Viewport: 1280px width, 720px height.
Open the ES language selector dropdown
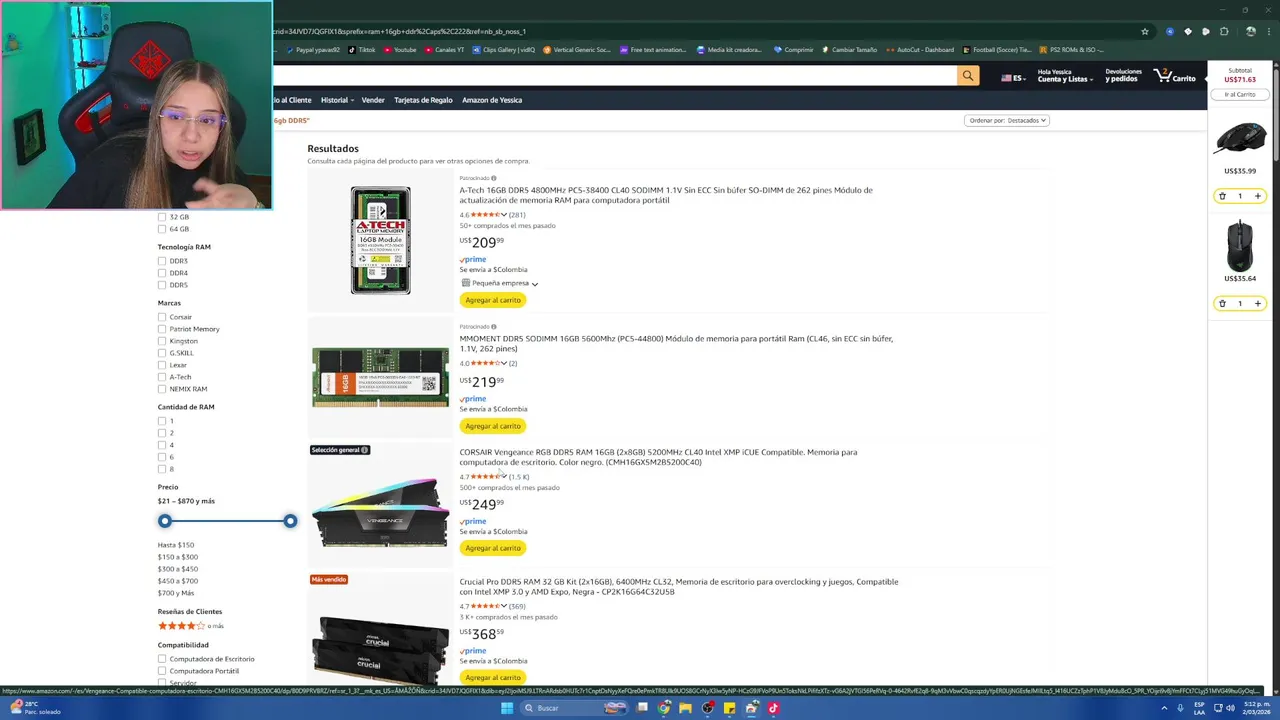click(1013, 78)
